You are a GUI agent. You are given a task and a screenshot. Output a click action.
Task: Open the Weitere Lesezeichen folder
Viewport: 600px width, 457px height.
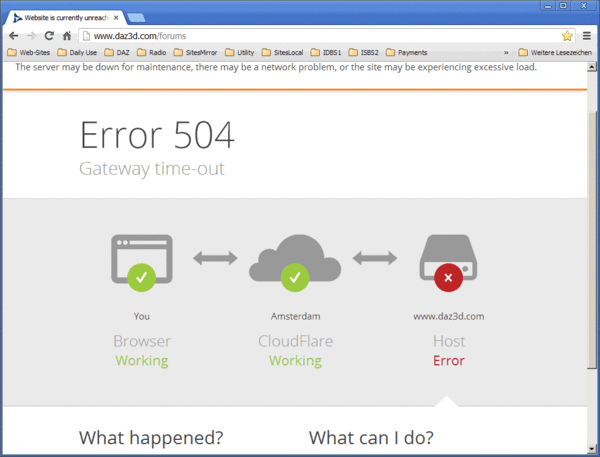pos(555,52)
